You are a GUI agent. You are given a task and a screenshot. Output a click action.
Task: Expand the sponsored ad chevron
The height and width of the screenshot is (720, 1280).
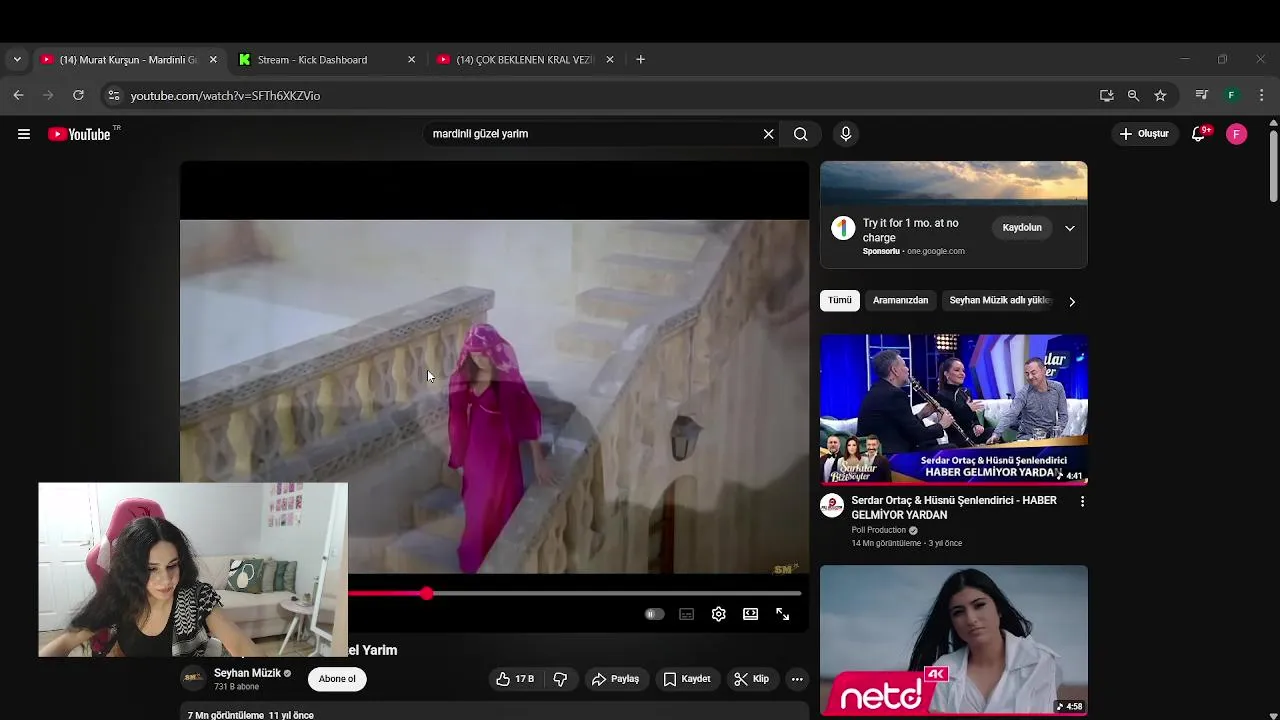coord(1070,228)
